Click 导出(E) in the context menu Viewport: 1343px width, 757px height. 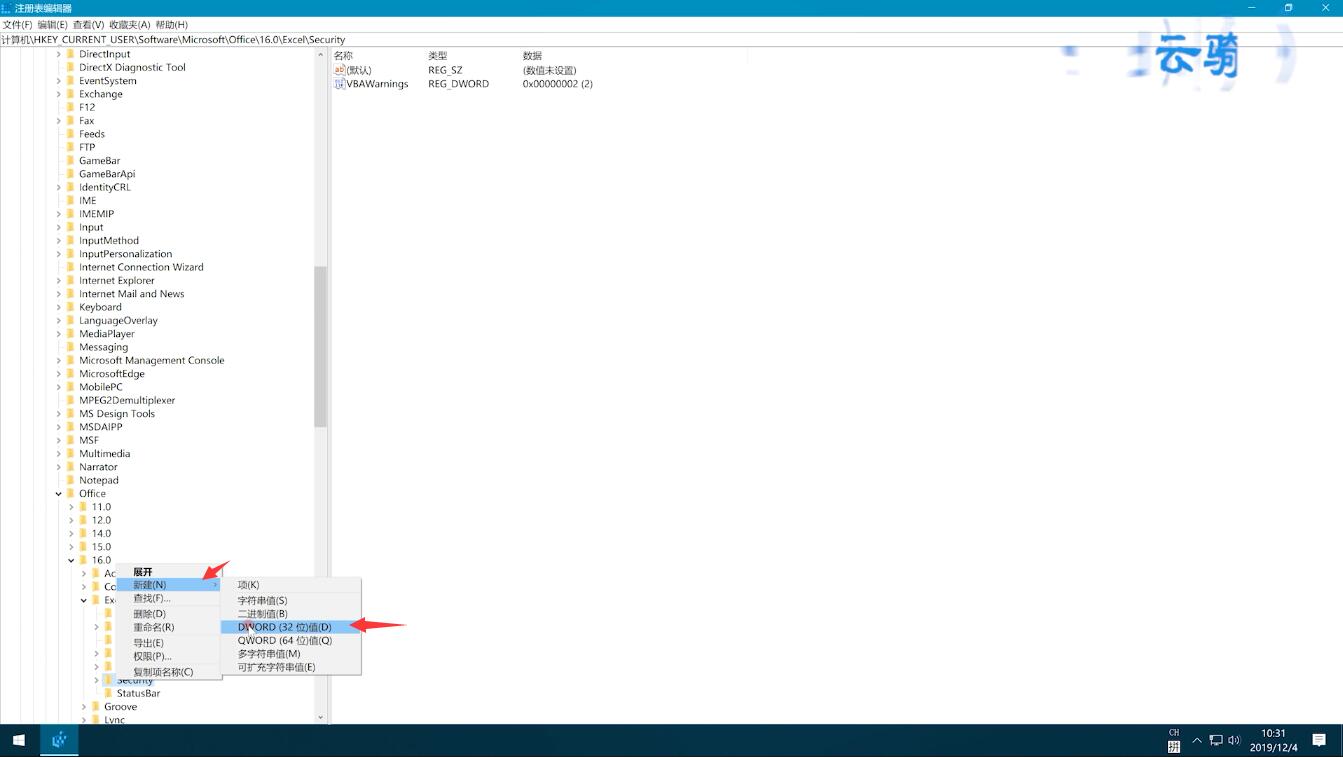168,642
